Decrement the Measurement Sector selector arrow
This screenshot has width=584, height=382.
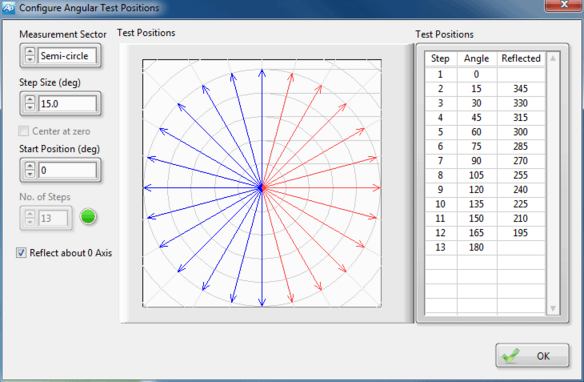(x=30, y=60)
